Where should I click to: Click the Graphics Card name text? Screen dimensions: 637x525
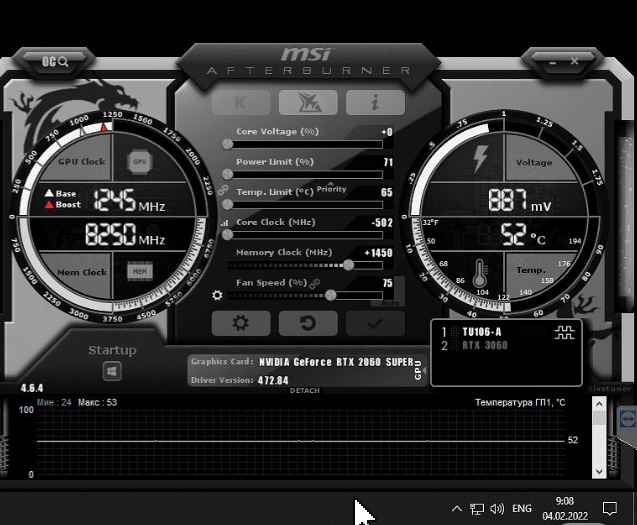(x=336, y=362)
